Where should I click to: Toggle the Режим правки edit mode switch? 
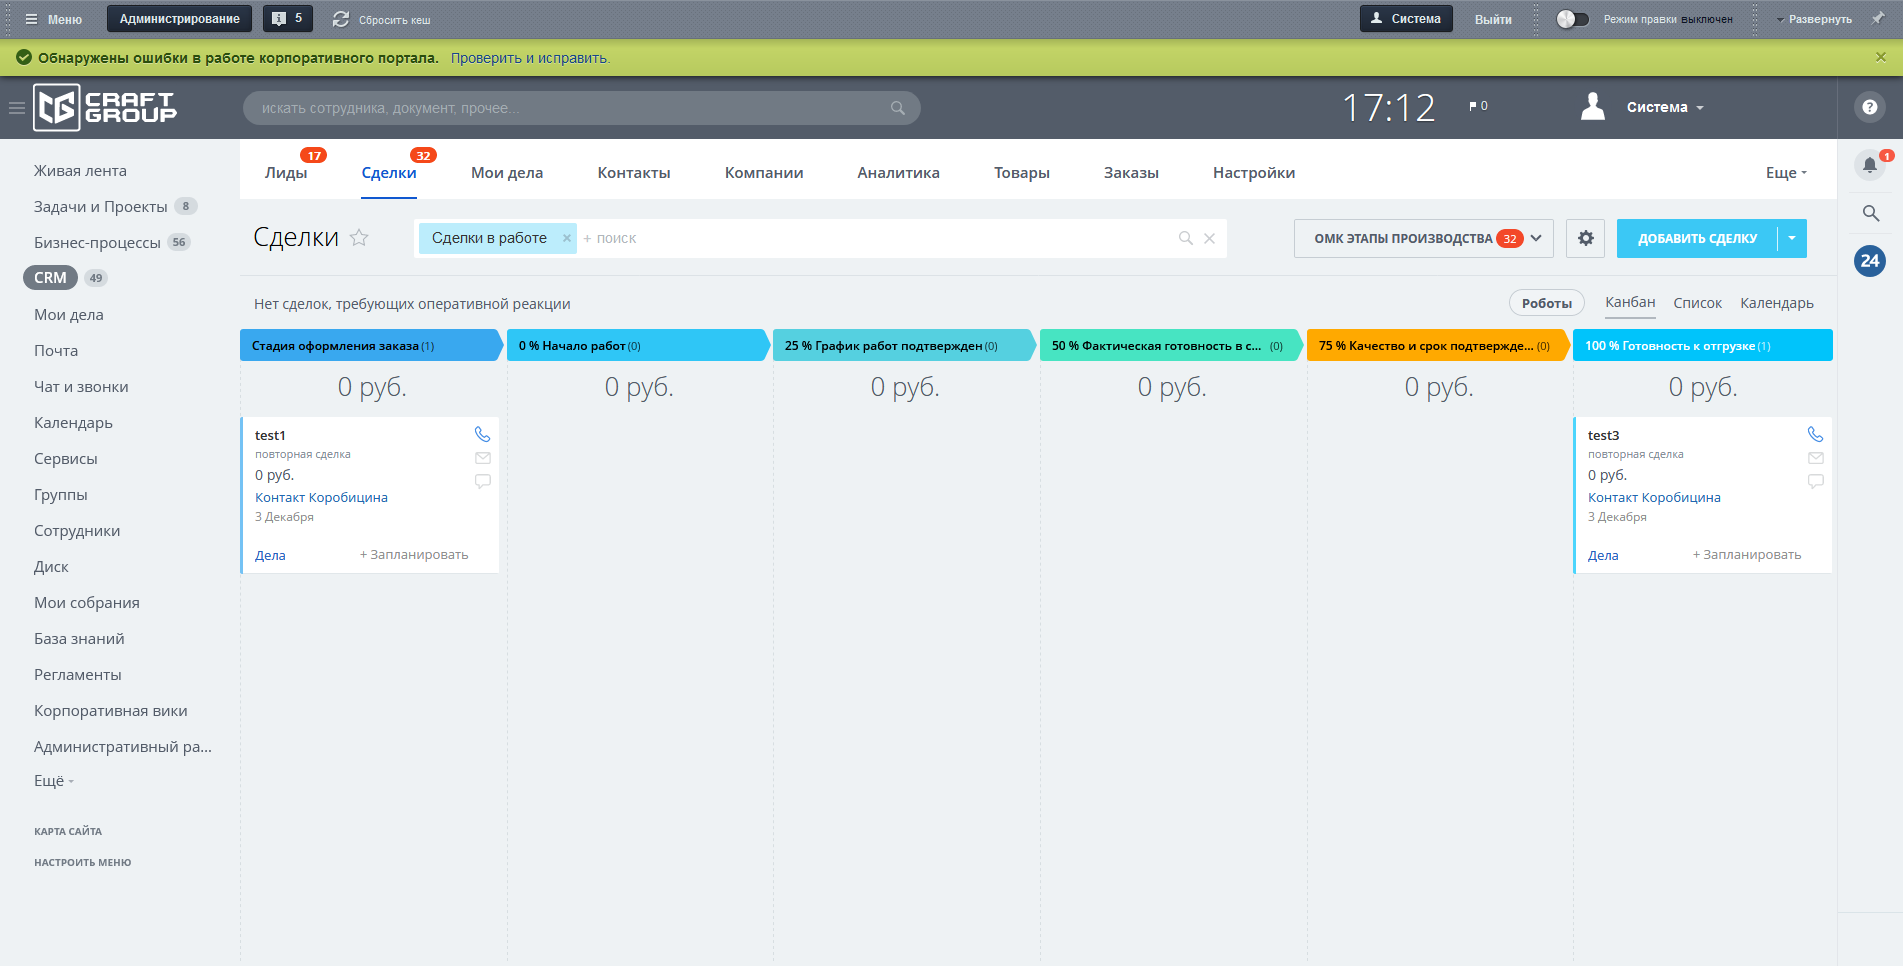tap(1572, 19)
